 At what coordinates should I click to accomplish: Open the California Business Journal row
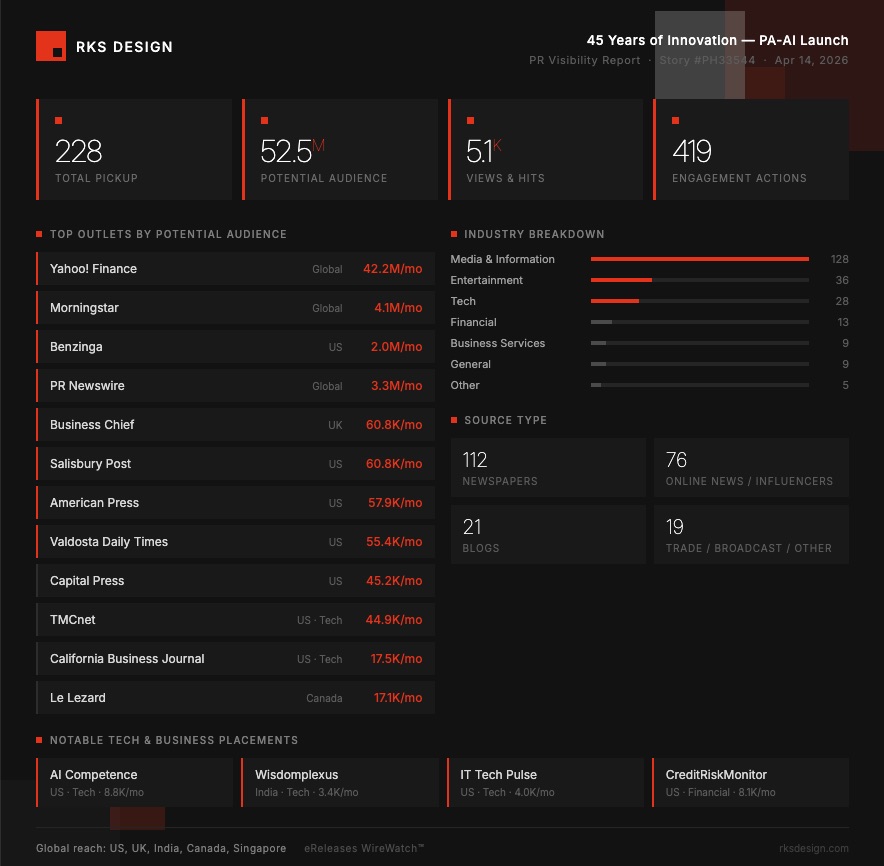pos(236,659)
